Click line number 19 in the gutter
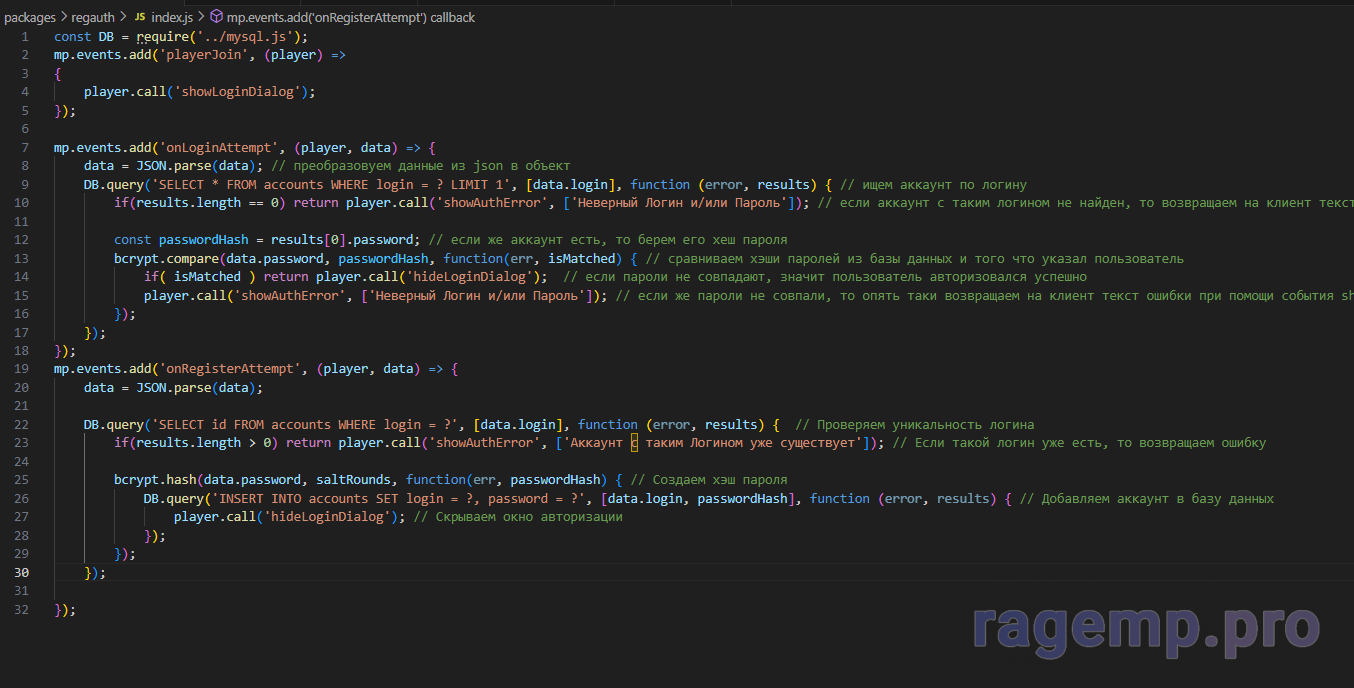 [22, 368]
